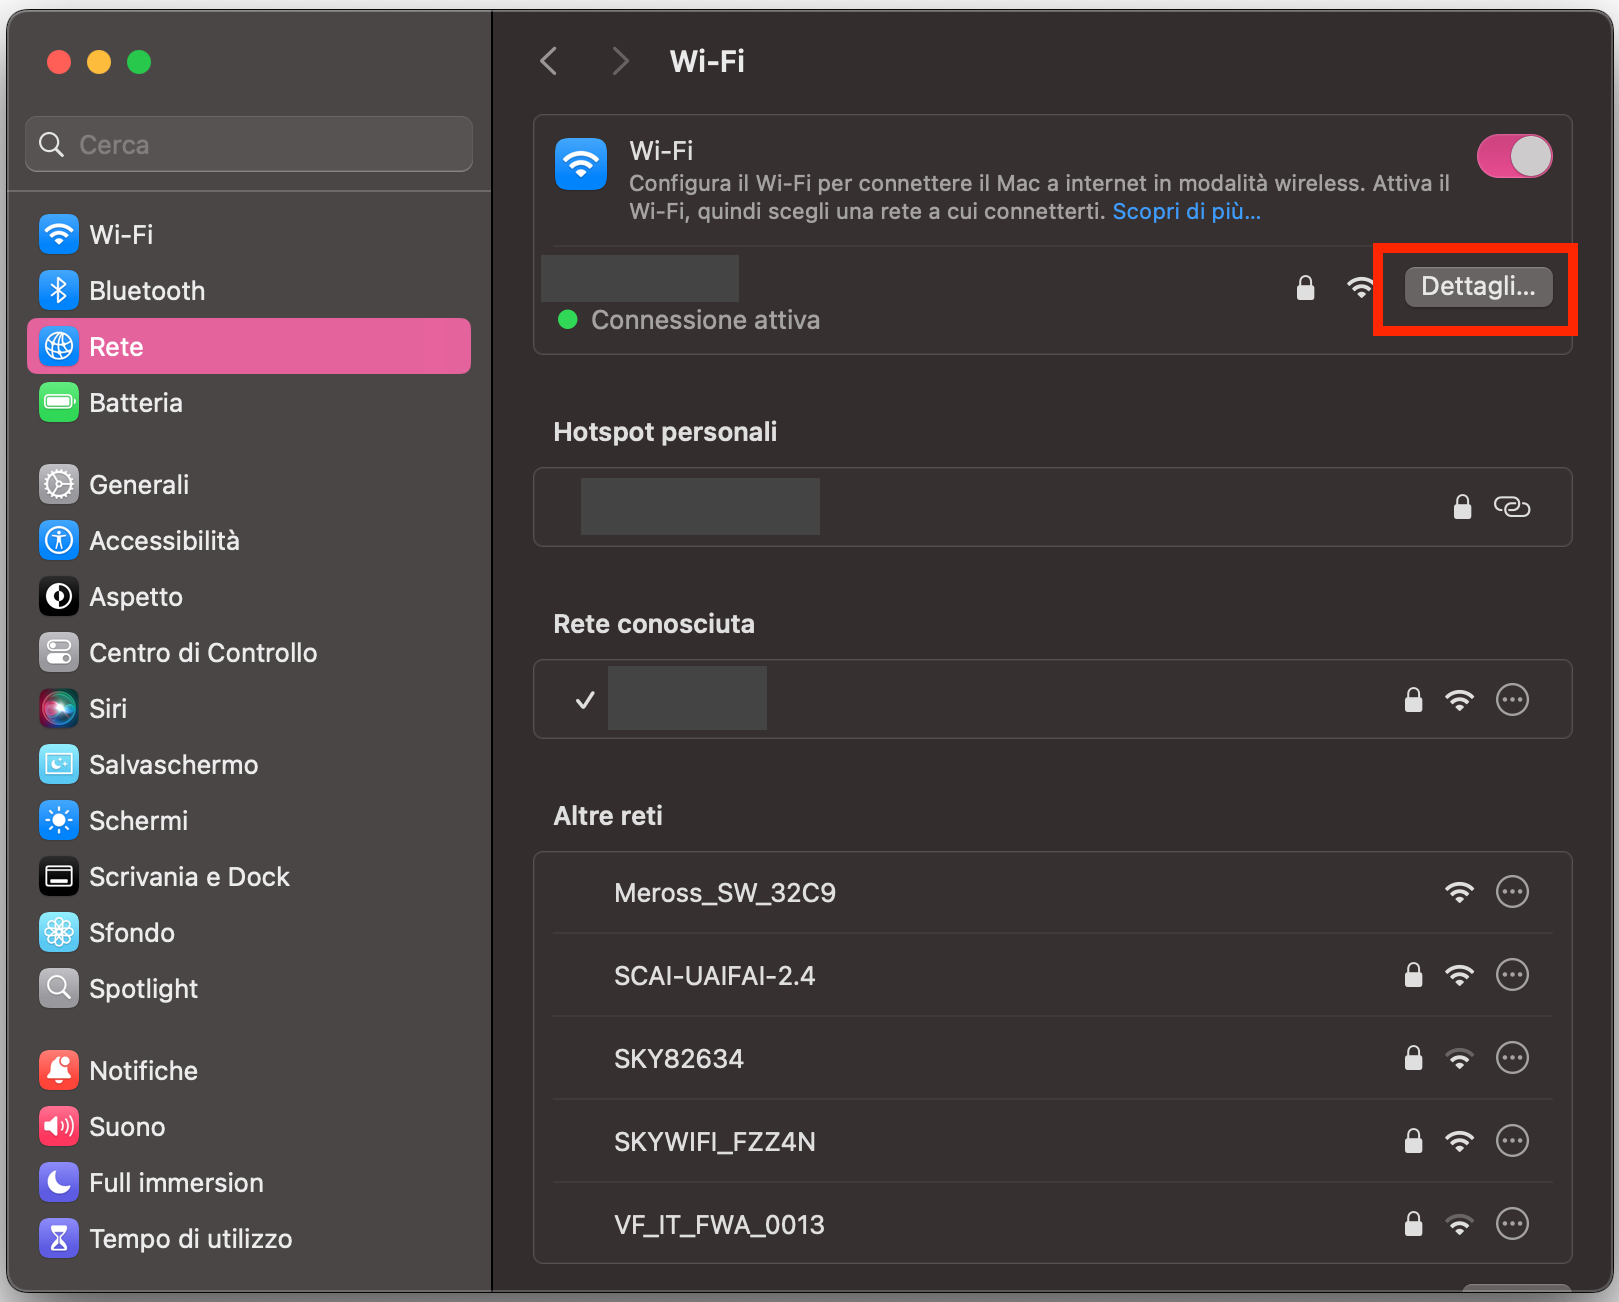Turn off the Wi-Fi toggle

pos(1514,156)
